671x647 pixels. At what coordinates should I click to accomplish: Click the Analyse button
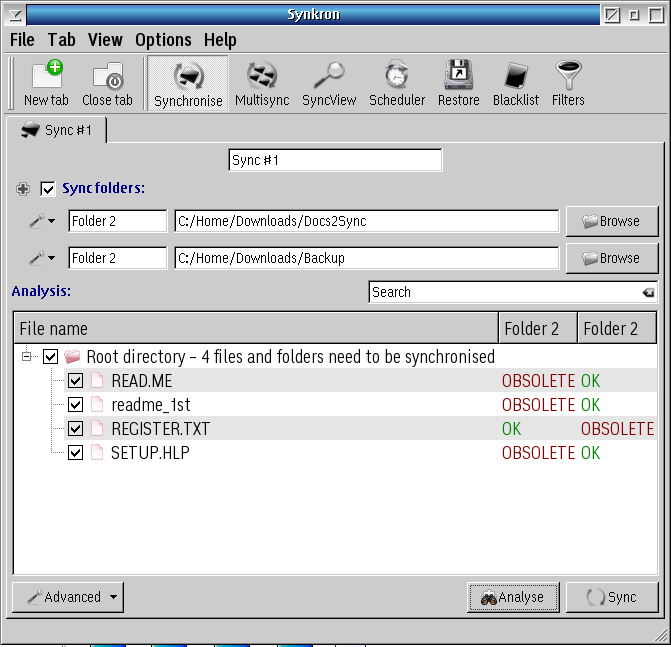(513, 597)
